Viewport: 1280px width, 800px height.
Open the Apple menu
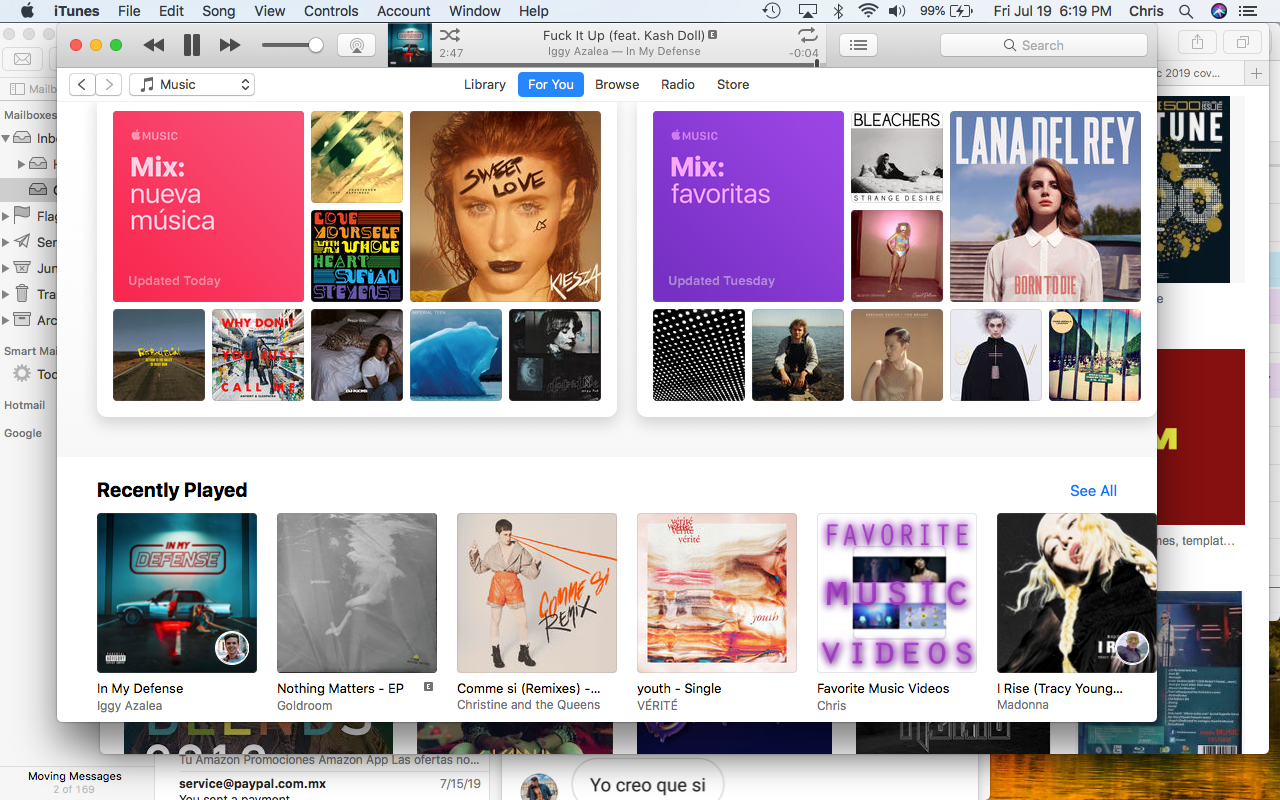point(27,11)
